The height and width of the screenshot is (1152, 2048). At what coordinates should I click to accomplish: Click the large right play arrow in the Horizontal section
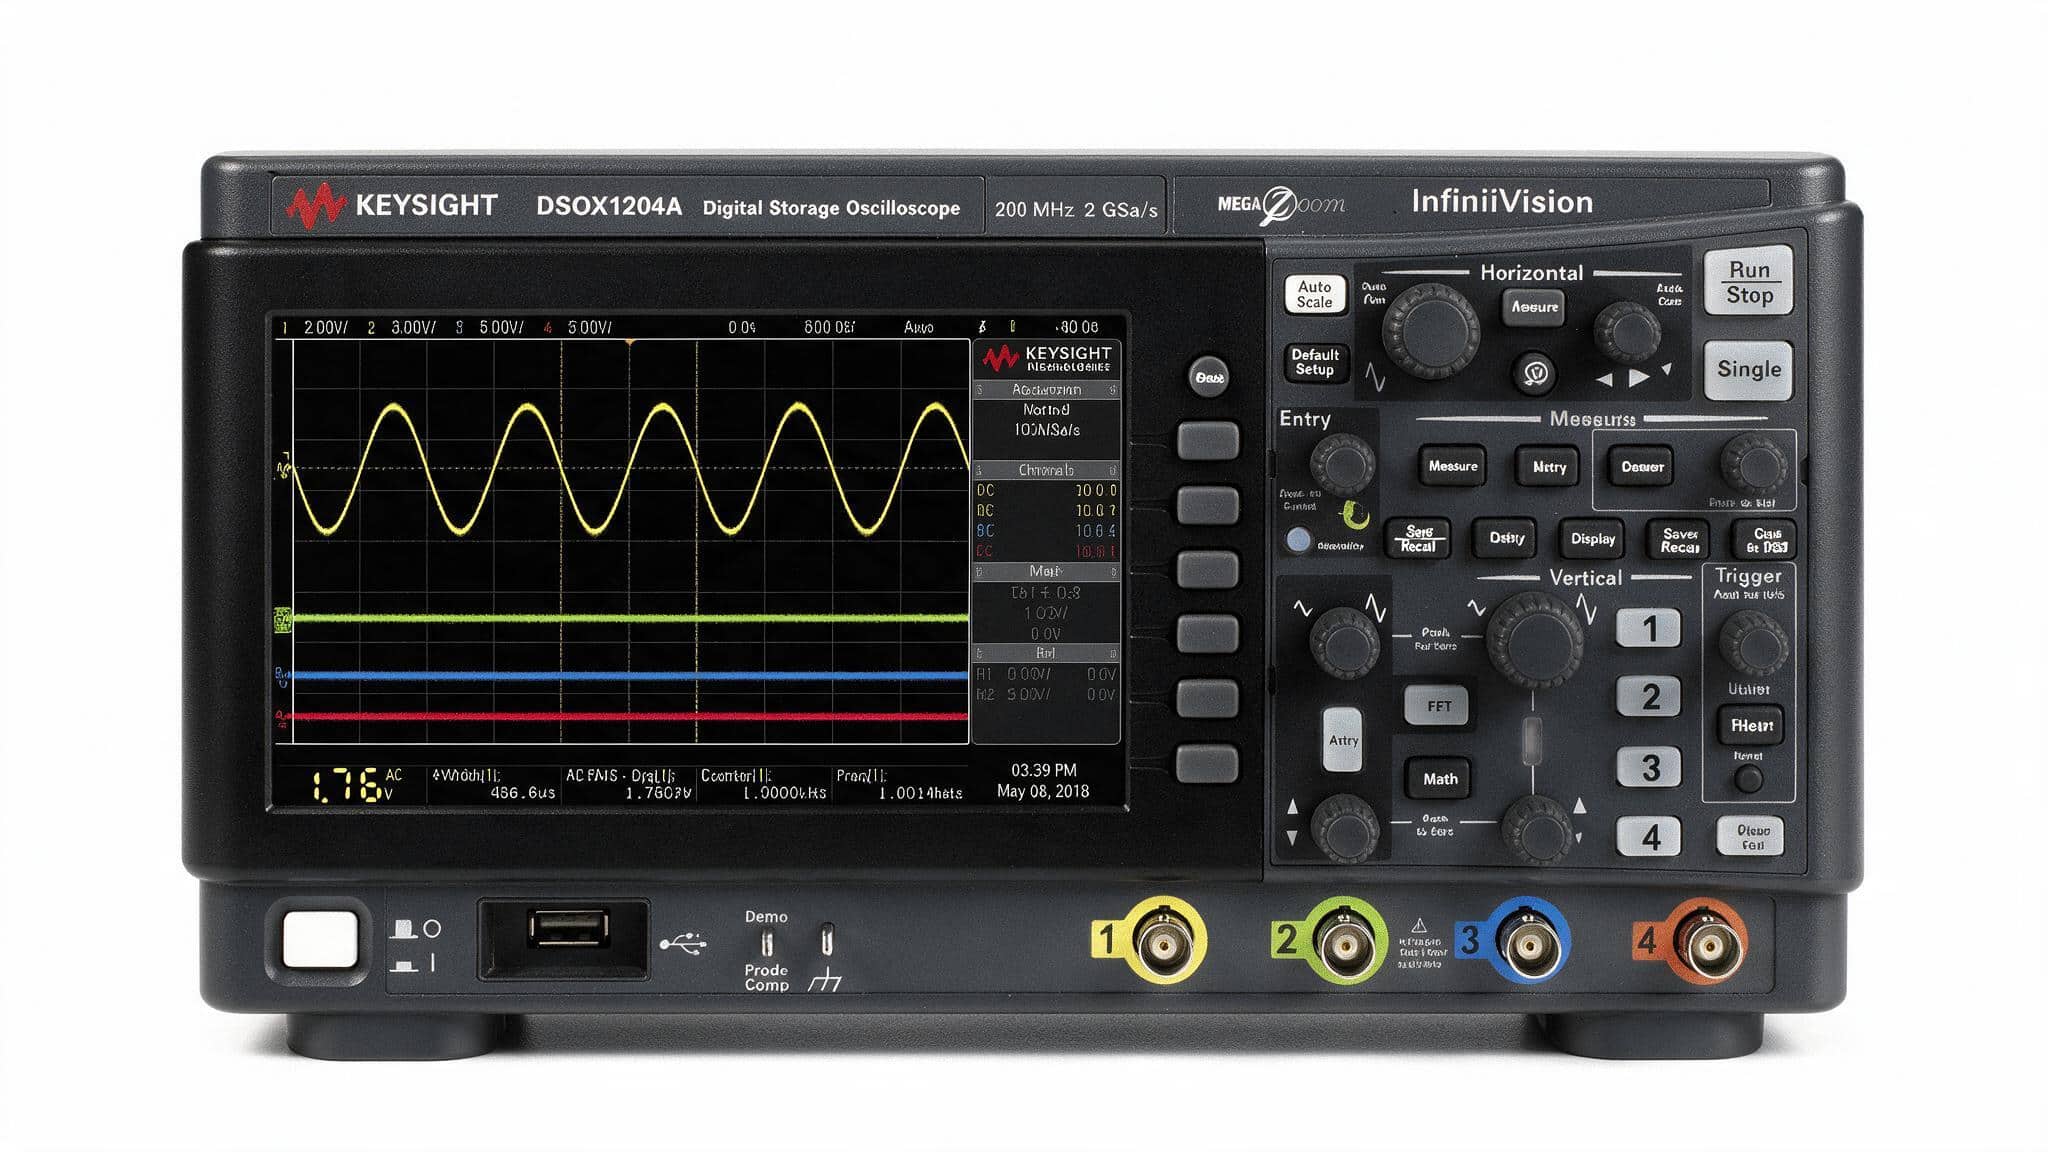tap(1639, 378)
